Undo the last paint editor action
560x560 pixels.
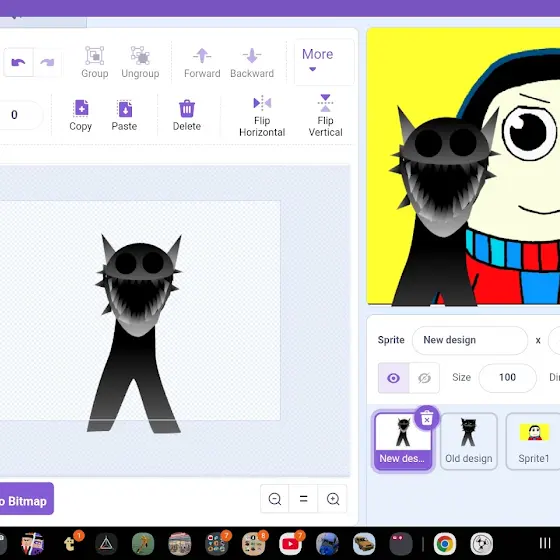tap(18, 62)
